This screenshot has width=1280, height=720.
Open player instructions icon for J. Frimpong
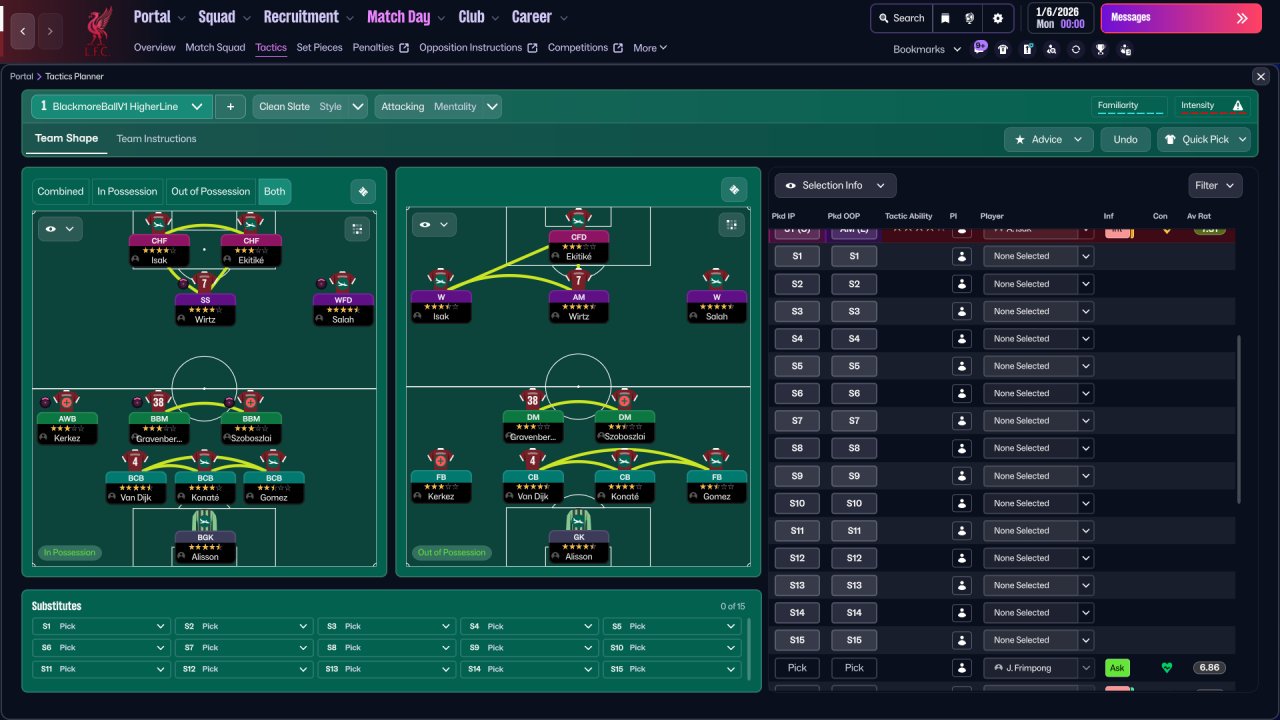click(962, 668)
